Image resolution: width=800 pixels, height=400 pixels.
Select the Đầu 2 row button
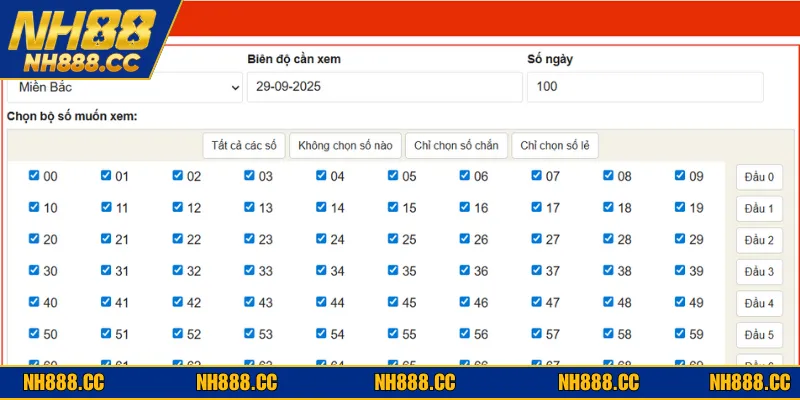tap(759, 240)
